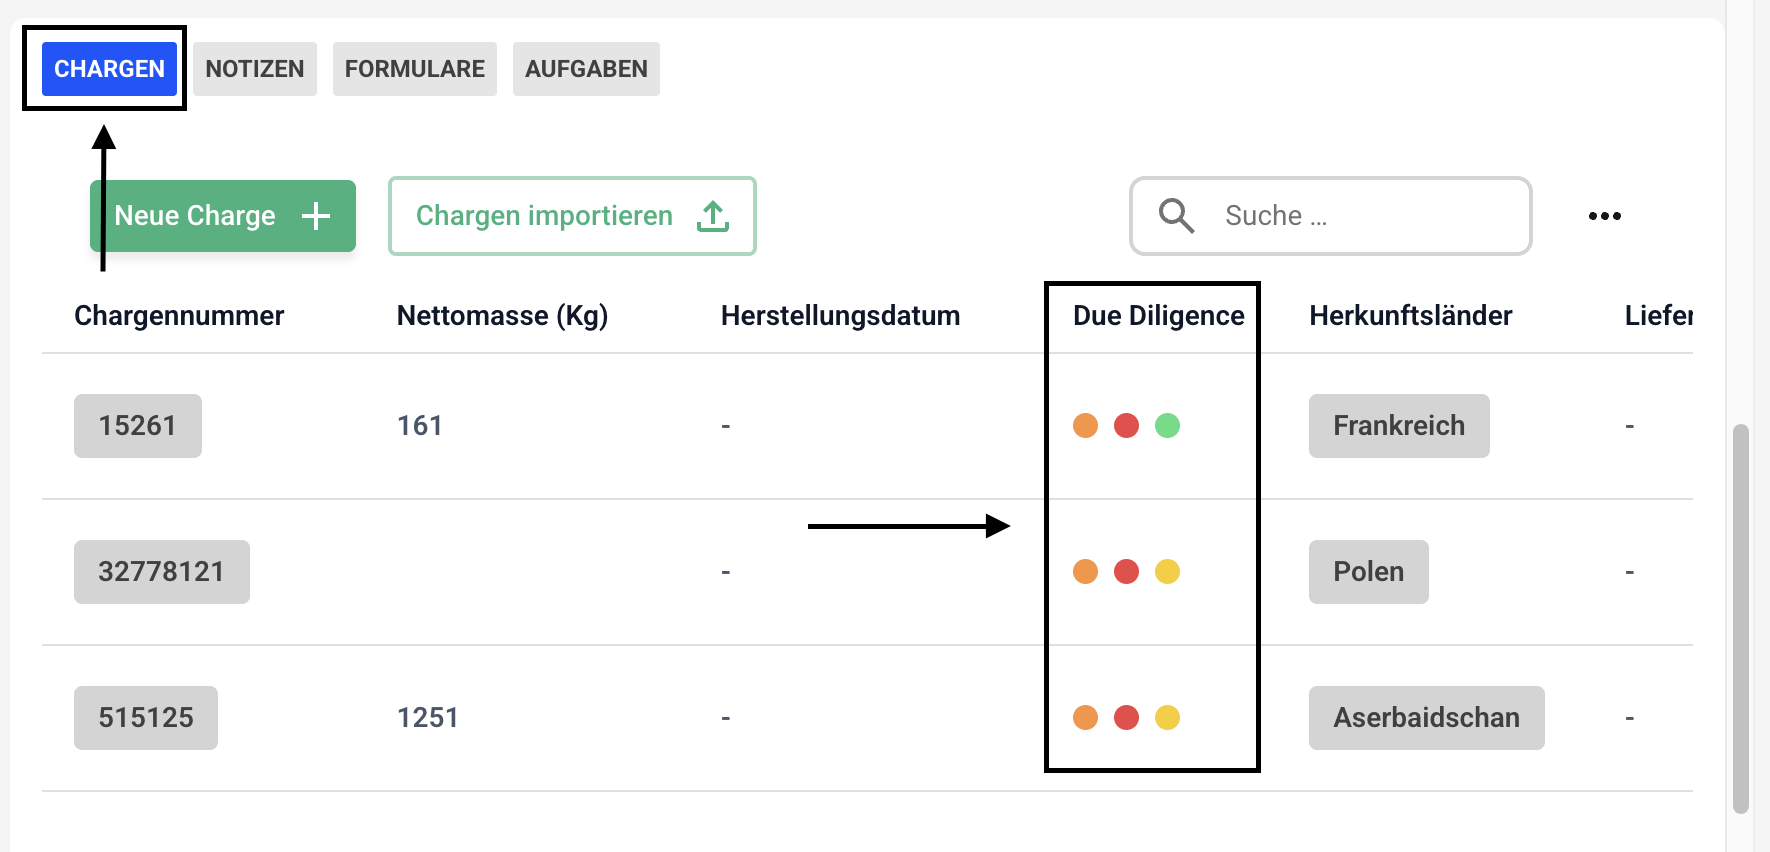This screenshot has height=852, width=1770.
Task: Click the plus icon on Neue Charge
Action: tap(316, 216)
